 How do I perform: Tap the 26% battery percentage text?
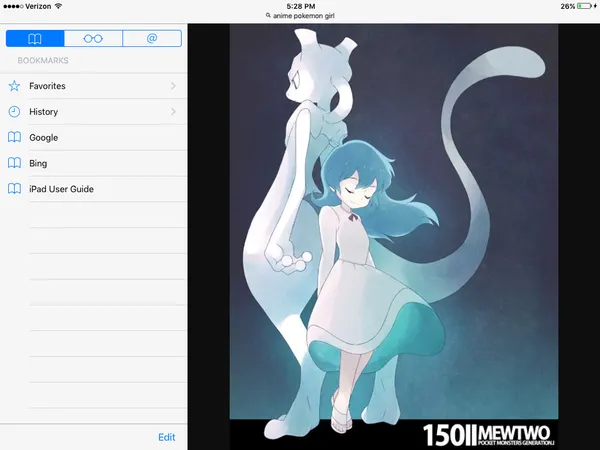[568, 6]
